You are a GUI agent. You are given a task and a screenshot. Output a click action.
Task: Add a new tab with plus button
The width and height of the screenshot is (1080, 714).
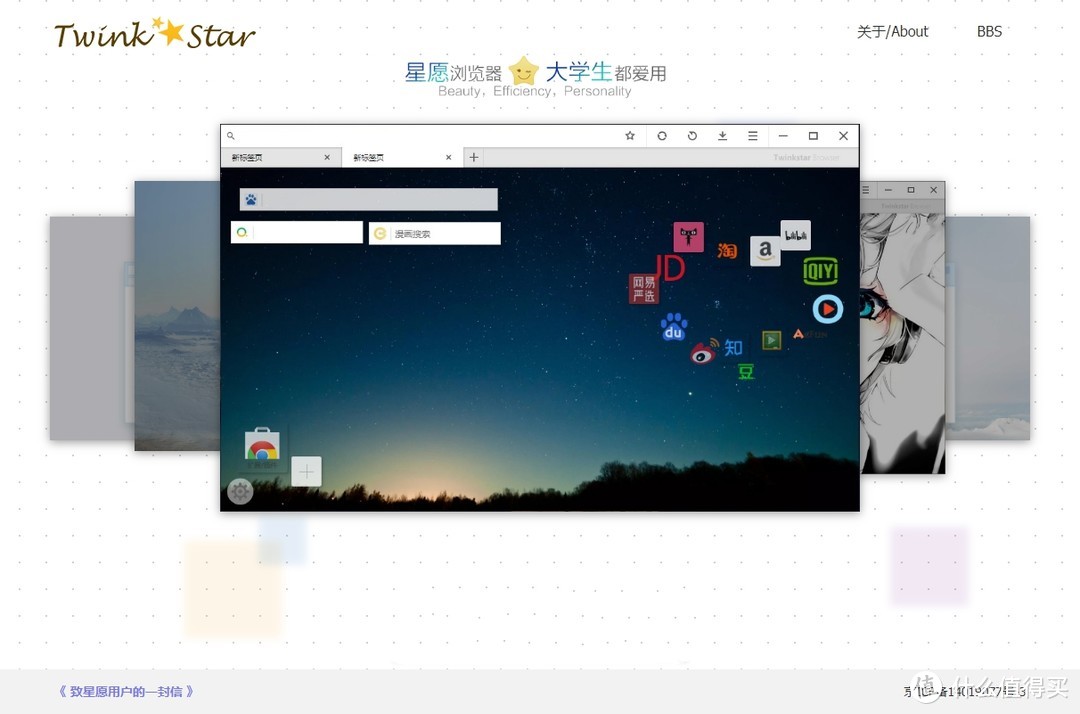tap(473, 158)
